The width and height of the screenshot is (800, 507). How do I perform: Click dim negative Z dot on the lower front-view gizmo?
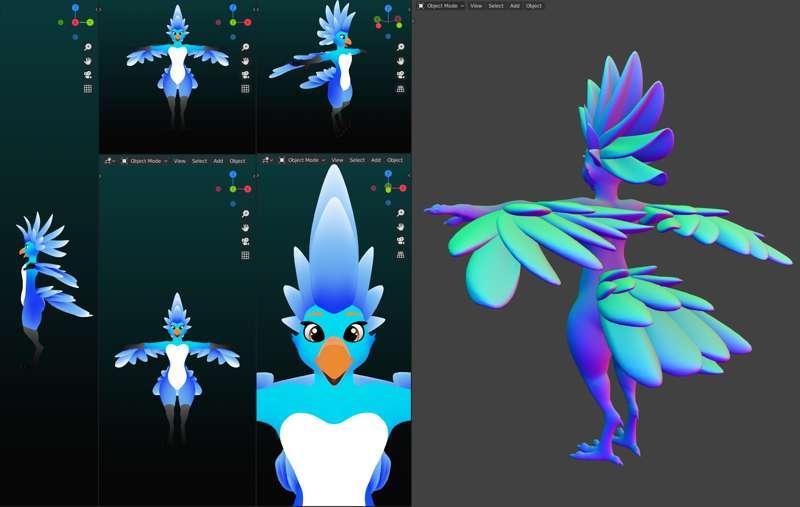233,204
